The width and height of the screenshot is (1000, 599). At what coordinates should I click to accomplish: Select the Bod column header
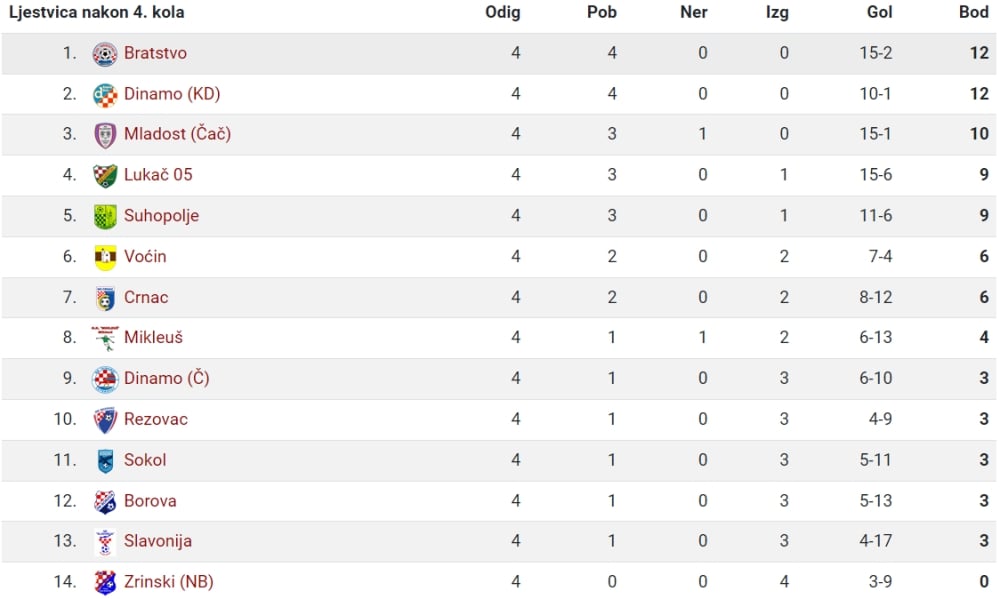974,12
